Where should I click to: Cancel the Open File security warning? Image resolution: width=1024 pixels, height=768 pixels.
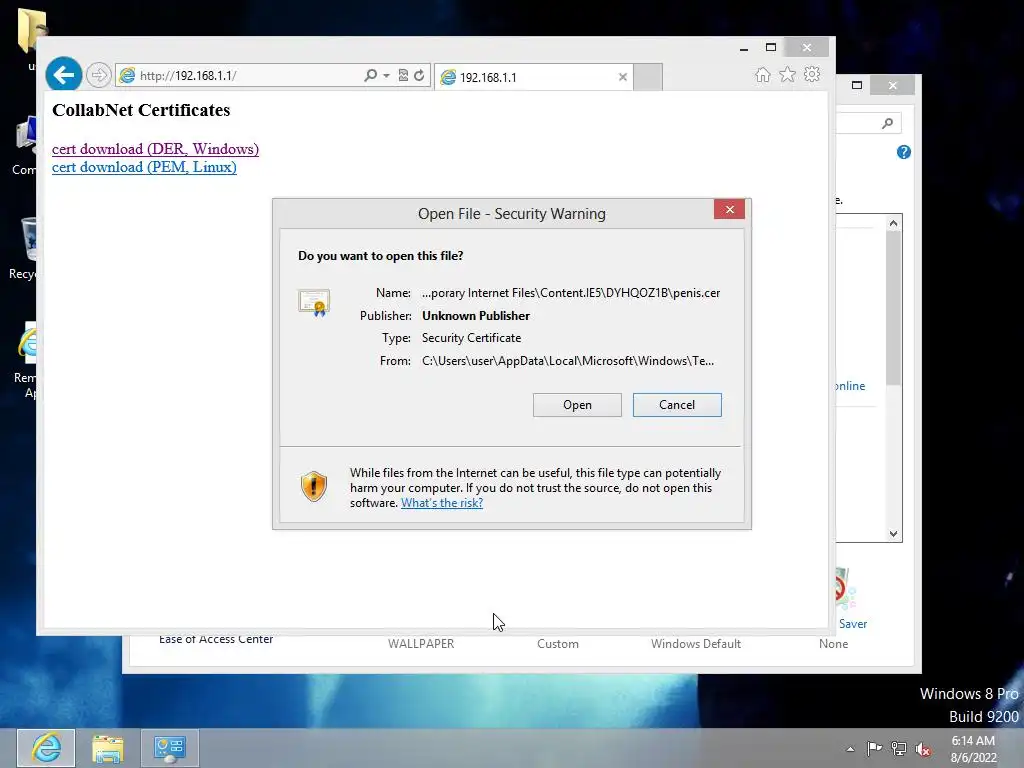(677, 405)
